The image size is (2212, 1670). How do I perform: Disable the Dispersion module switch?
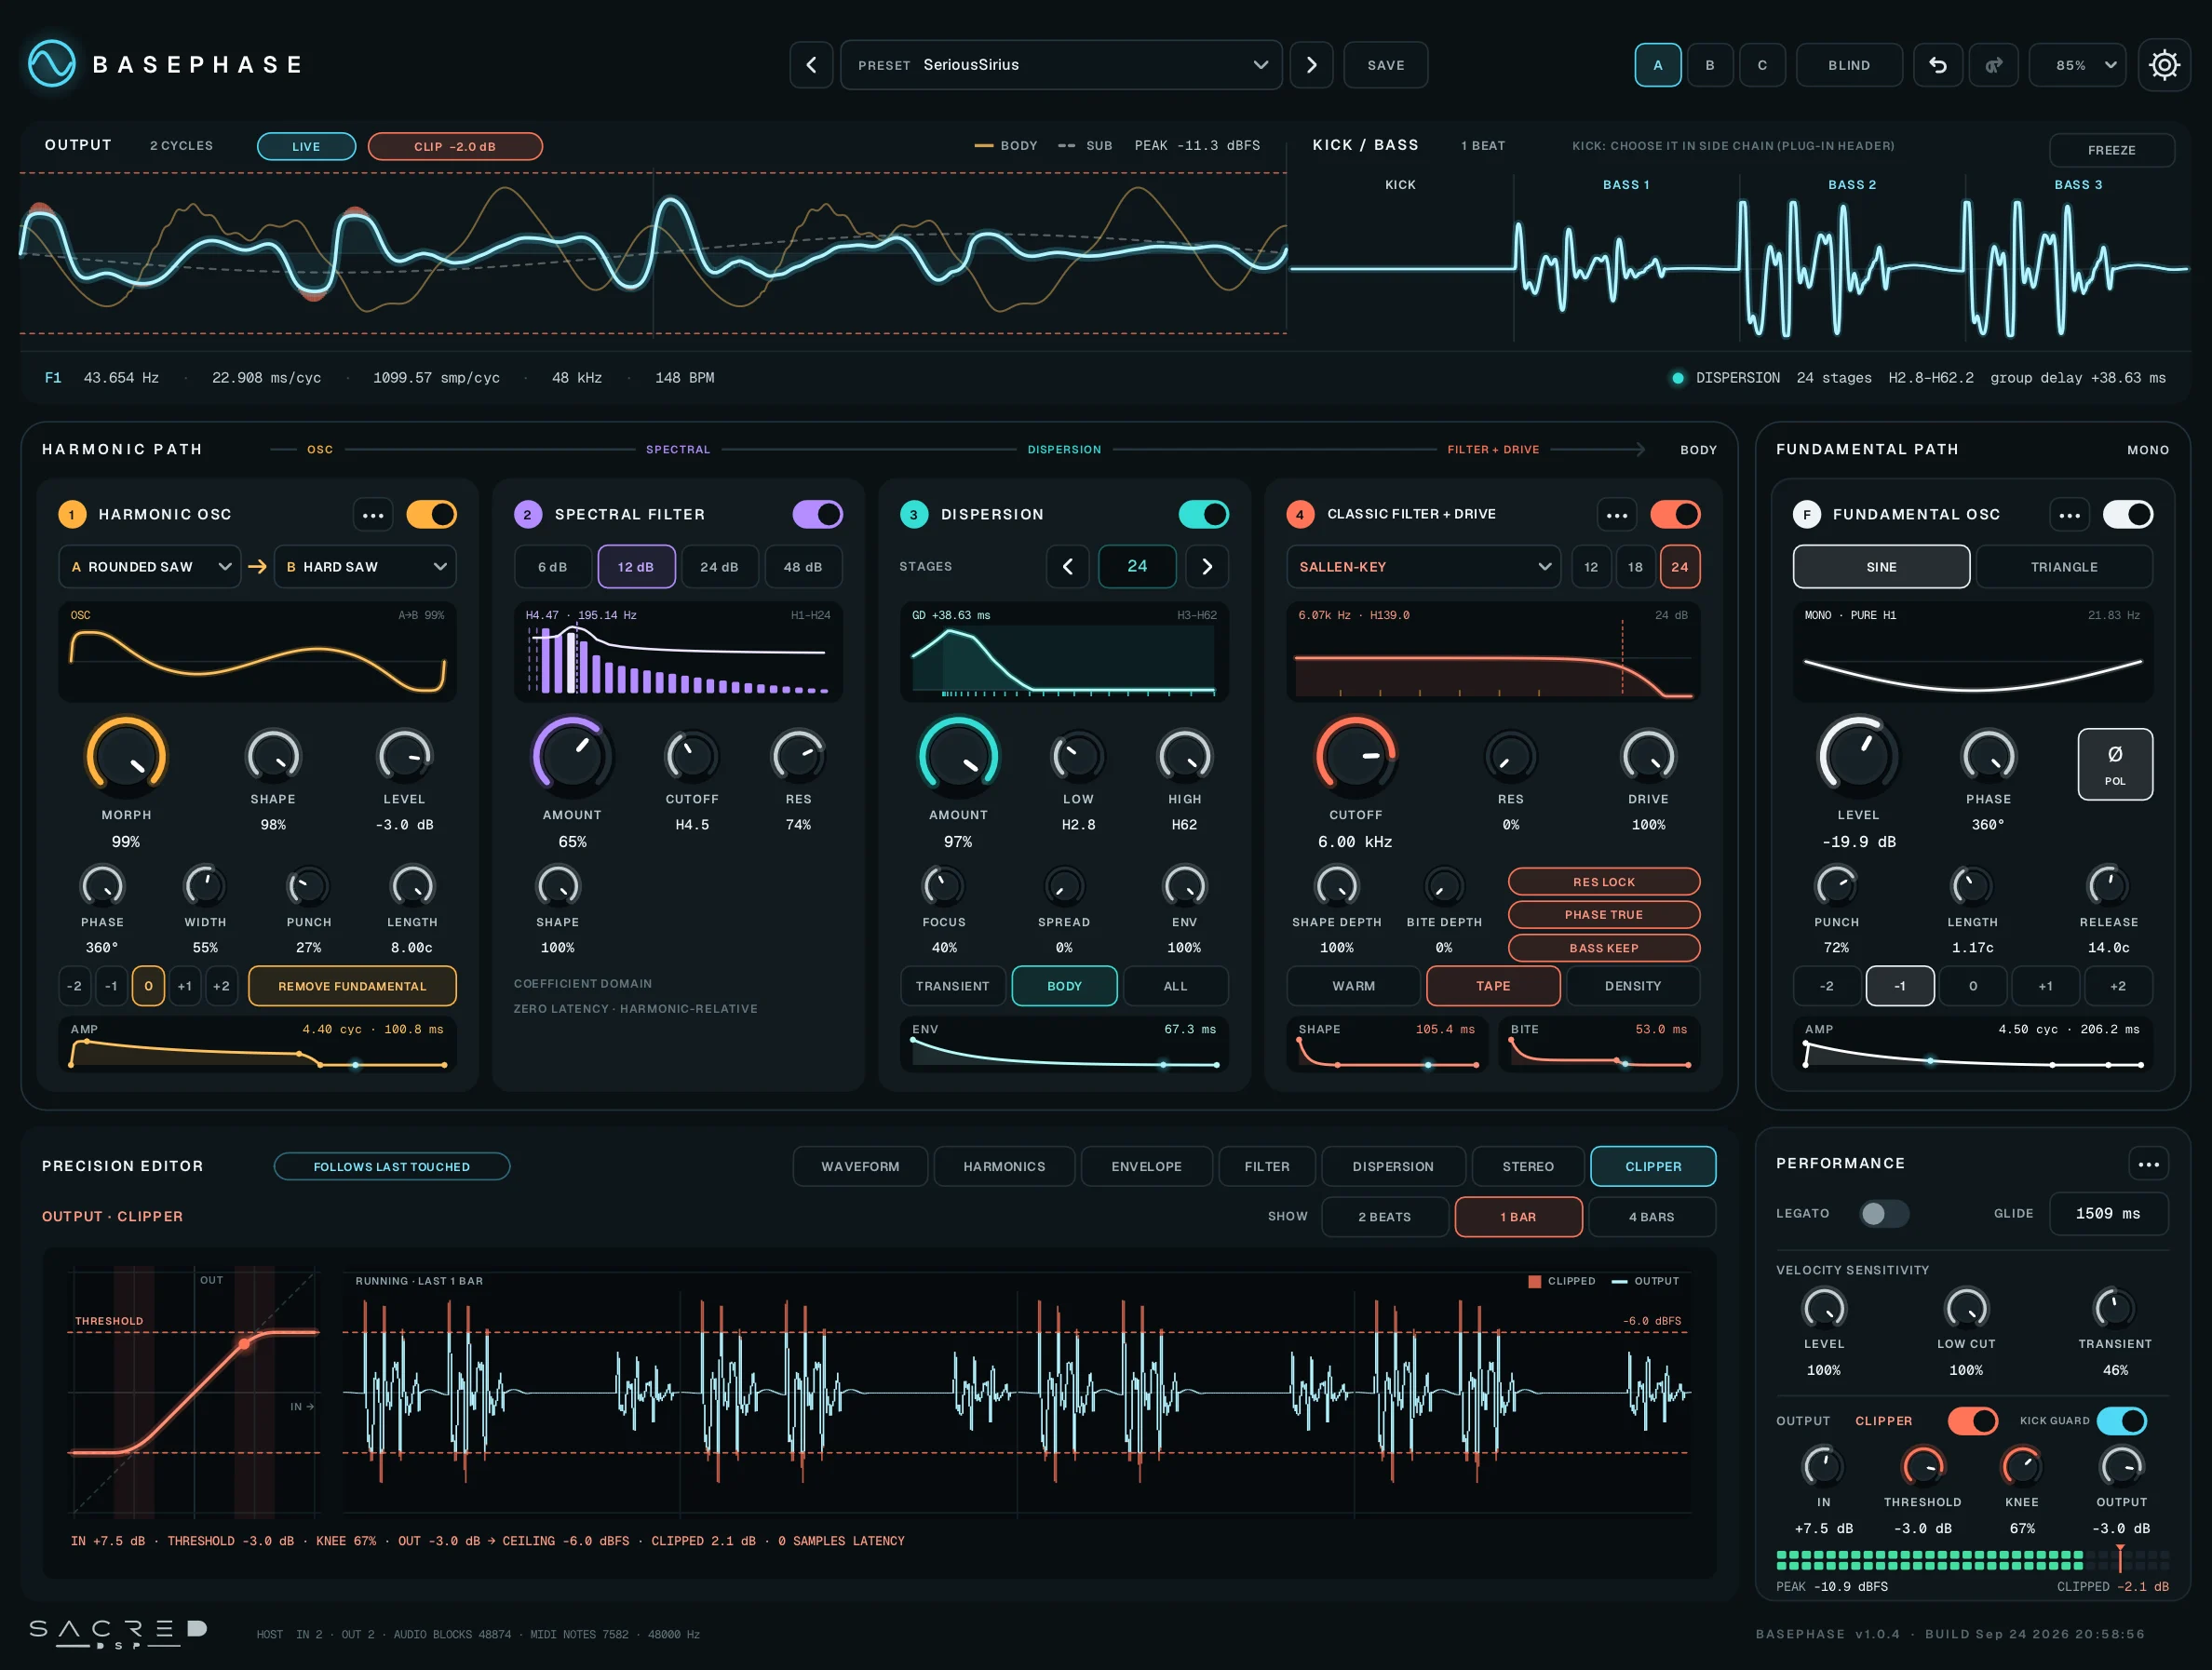coord(1203,515)
